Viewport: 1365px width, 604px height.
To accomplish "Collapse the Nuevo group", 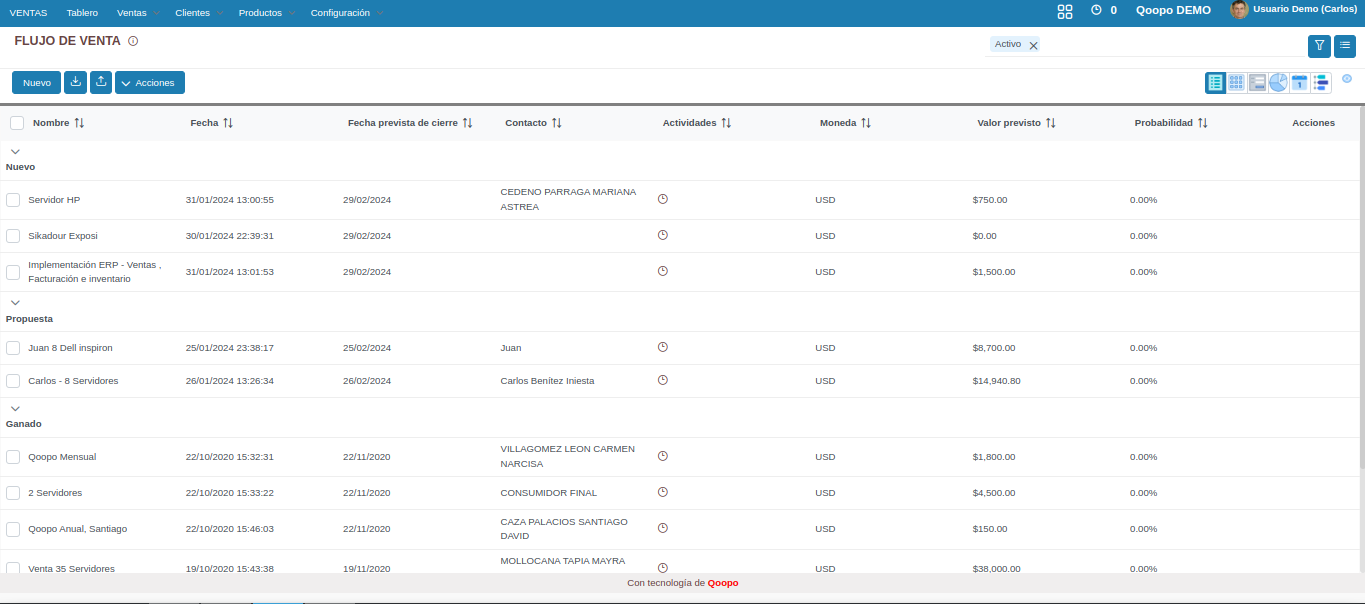I will 15,151.
